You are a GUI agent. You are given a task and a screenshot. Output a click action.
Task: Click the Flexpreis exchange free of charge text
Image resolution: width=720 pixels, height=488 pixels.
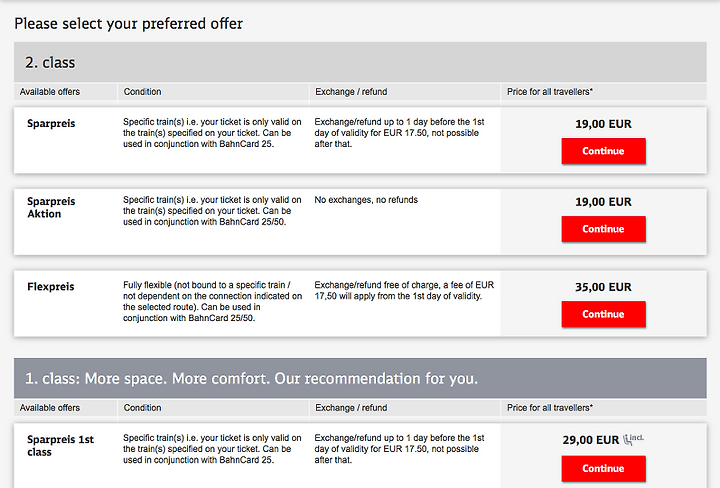pos(404,290)
